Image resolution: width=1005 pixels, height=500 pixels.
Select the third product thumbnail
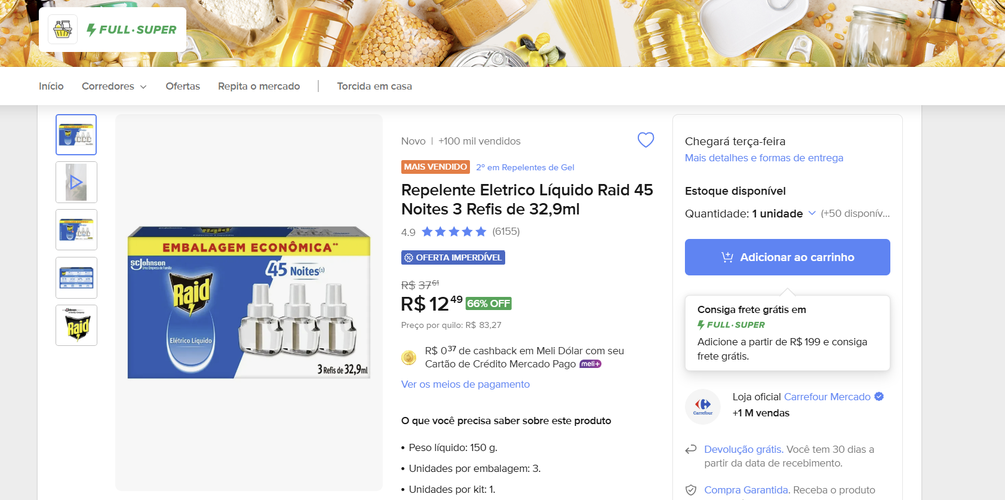pyautogui.click(x=76, y=229)
